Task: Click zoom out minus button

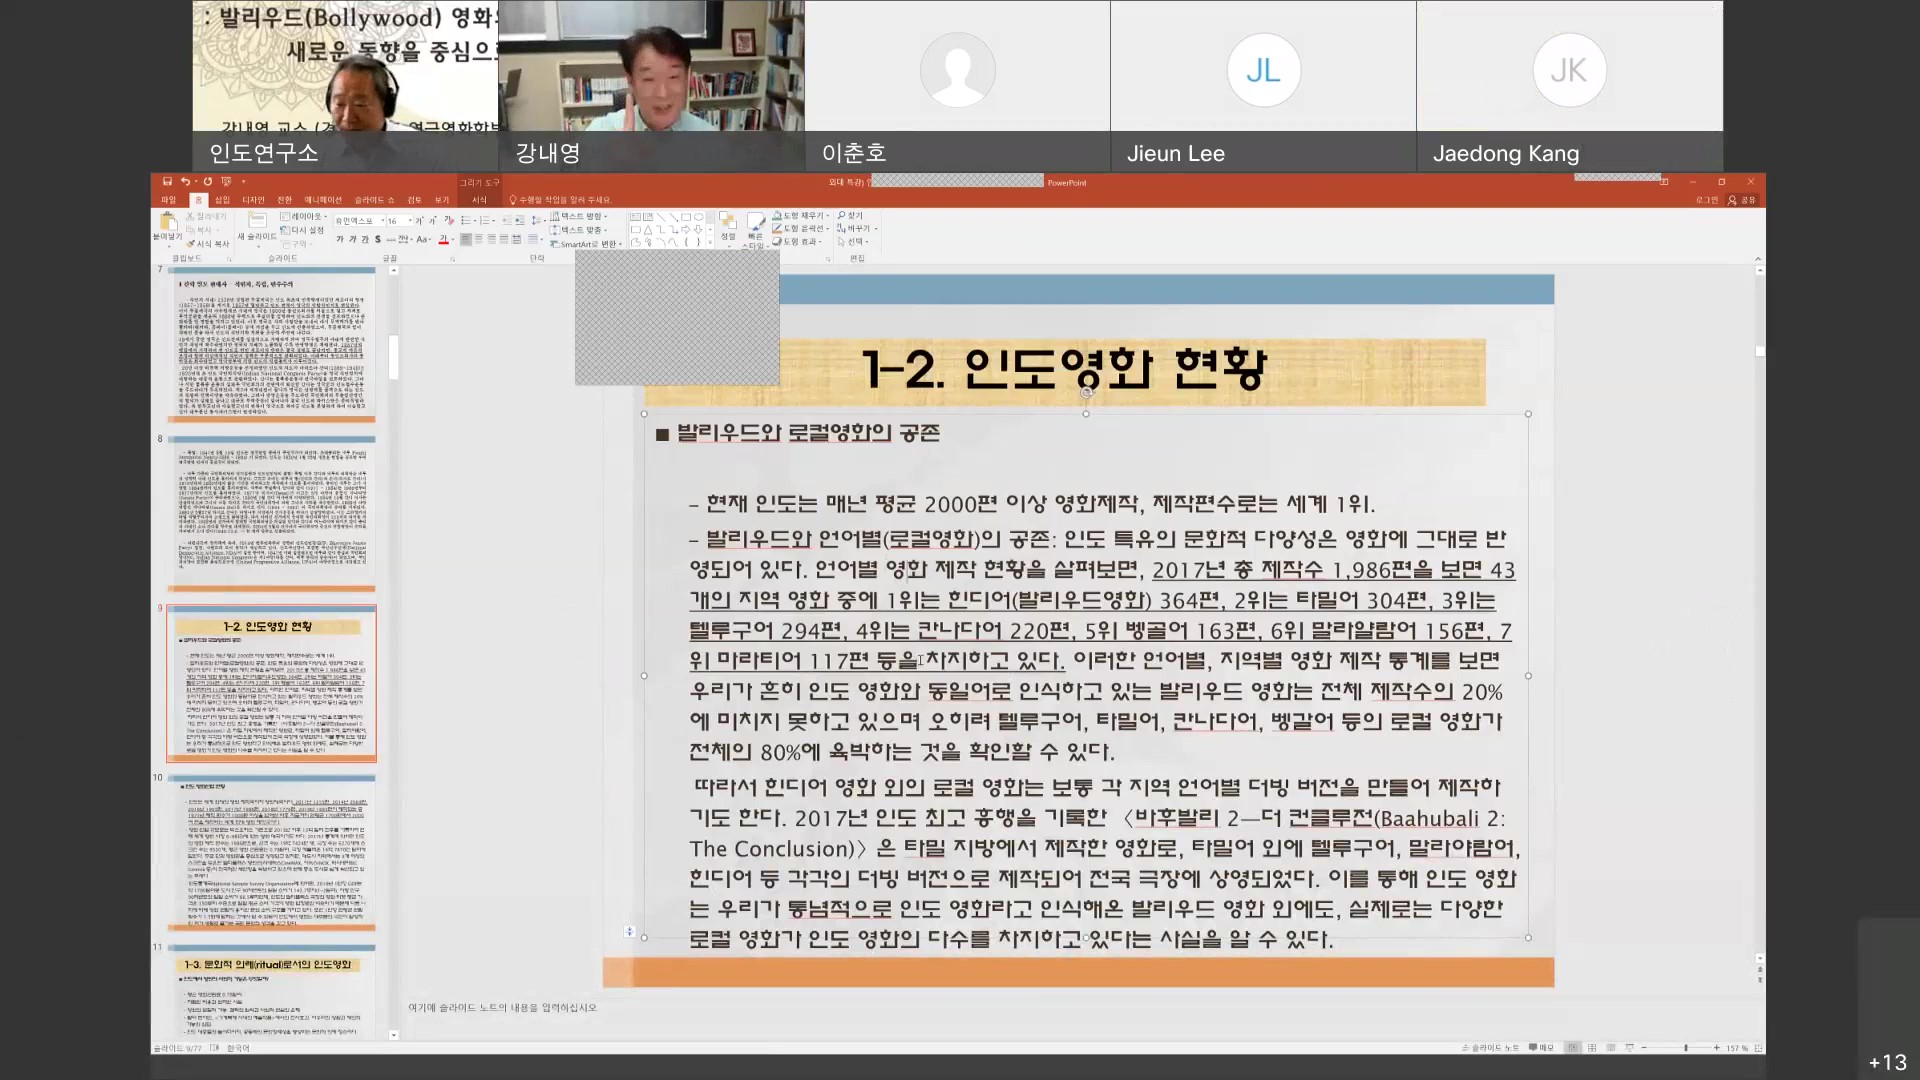Action: coord(1644,1047)
